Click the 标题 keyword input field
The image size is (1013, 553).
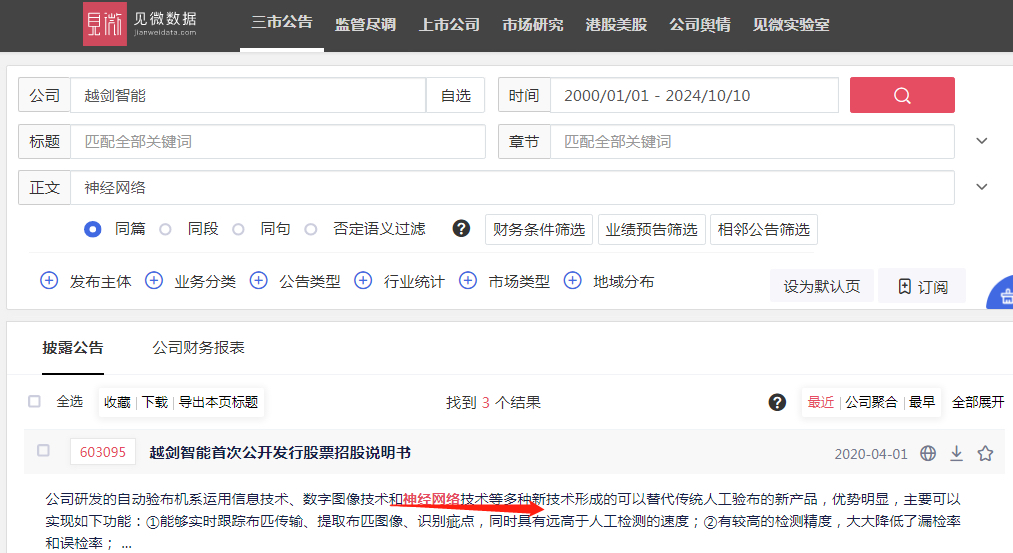click(278, 141)
